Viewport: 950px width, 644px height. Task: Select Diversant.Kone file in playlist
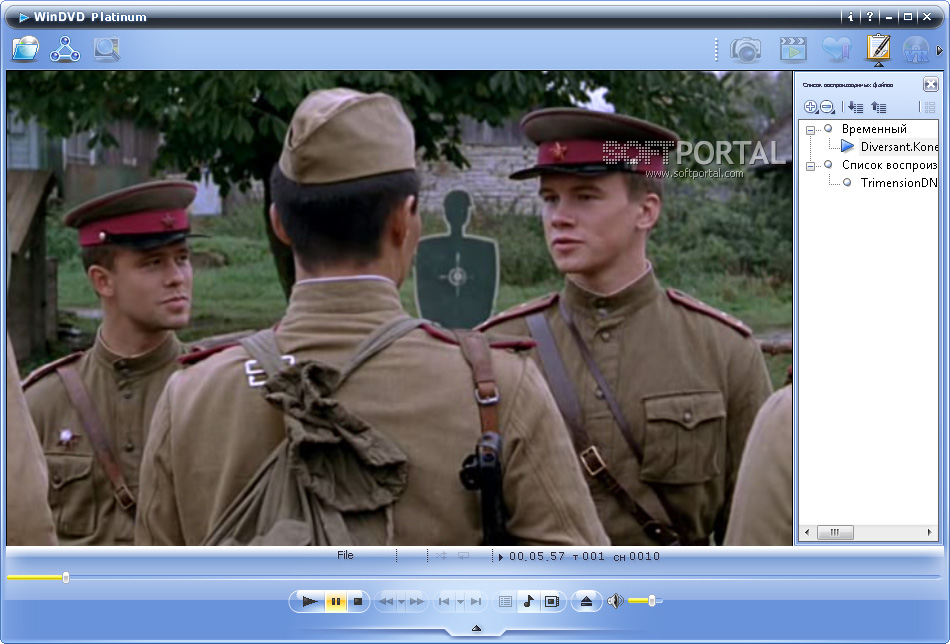tap(899, 147)
